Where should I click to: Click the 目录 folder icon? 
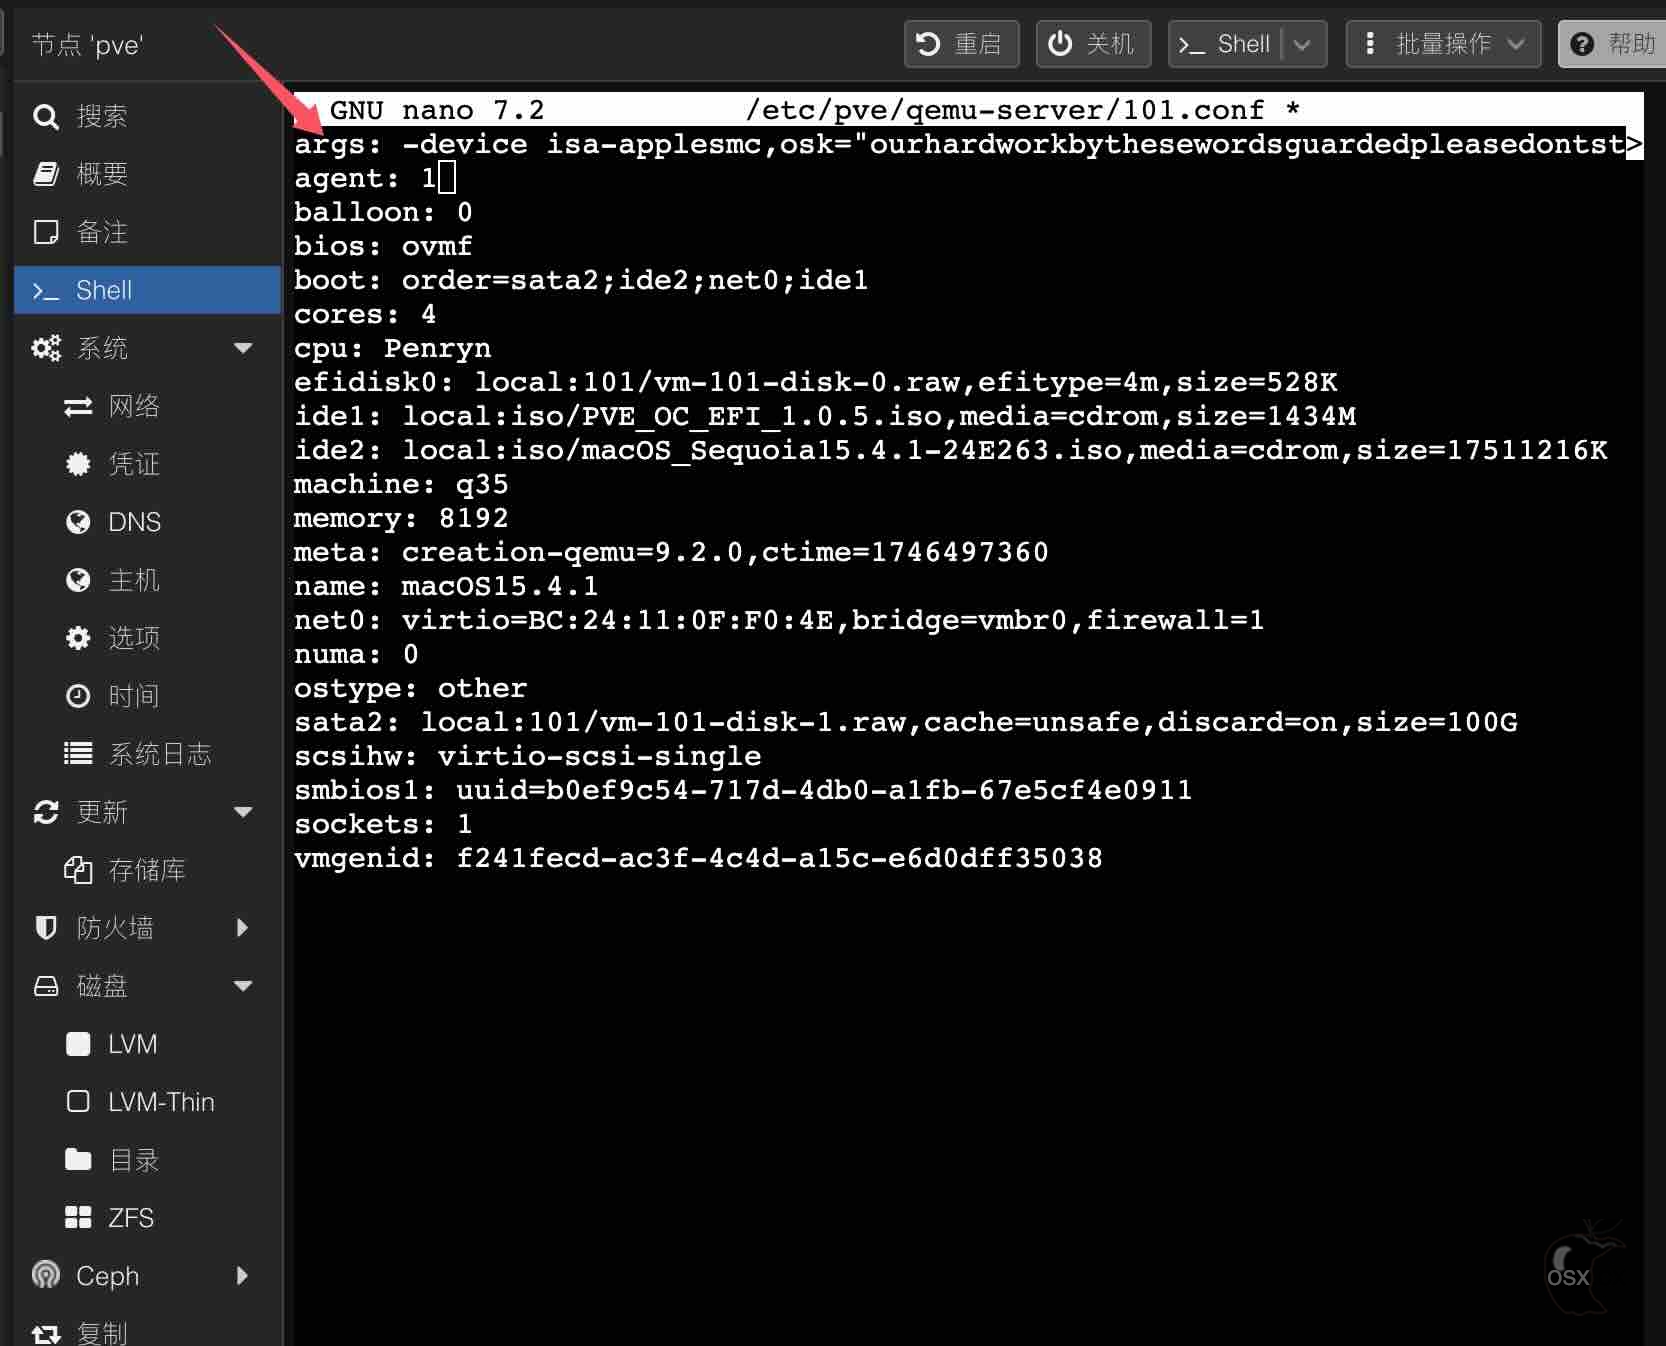click(x=78, y=1160)
